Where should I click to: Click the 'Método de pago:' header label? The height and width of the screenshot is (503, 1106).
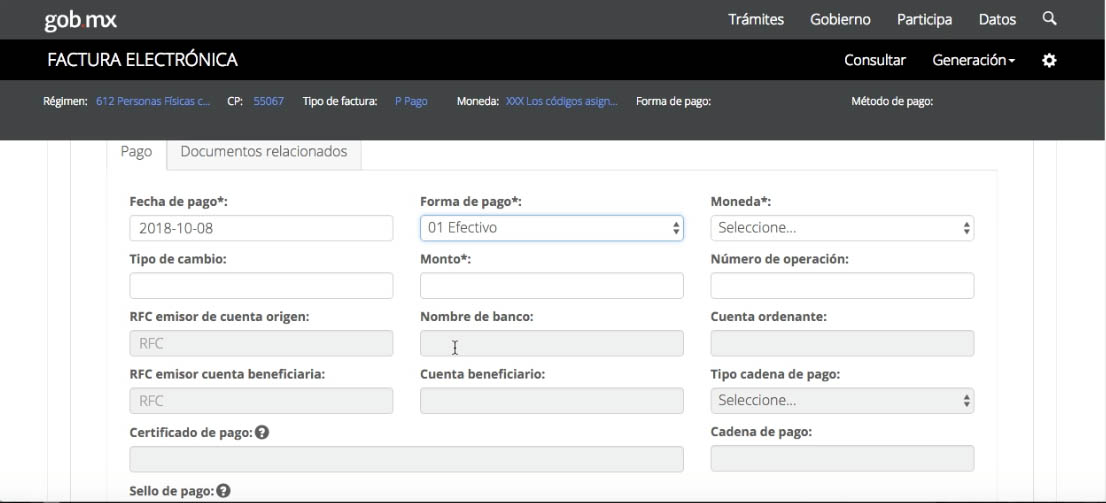pyautogui.click(x=892, y=102)
